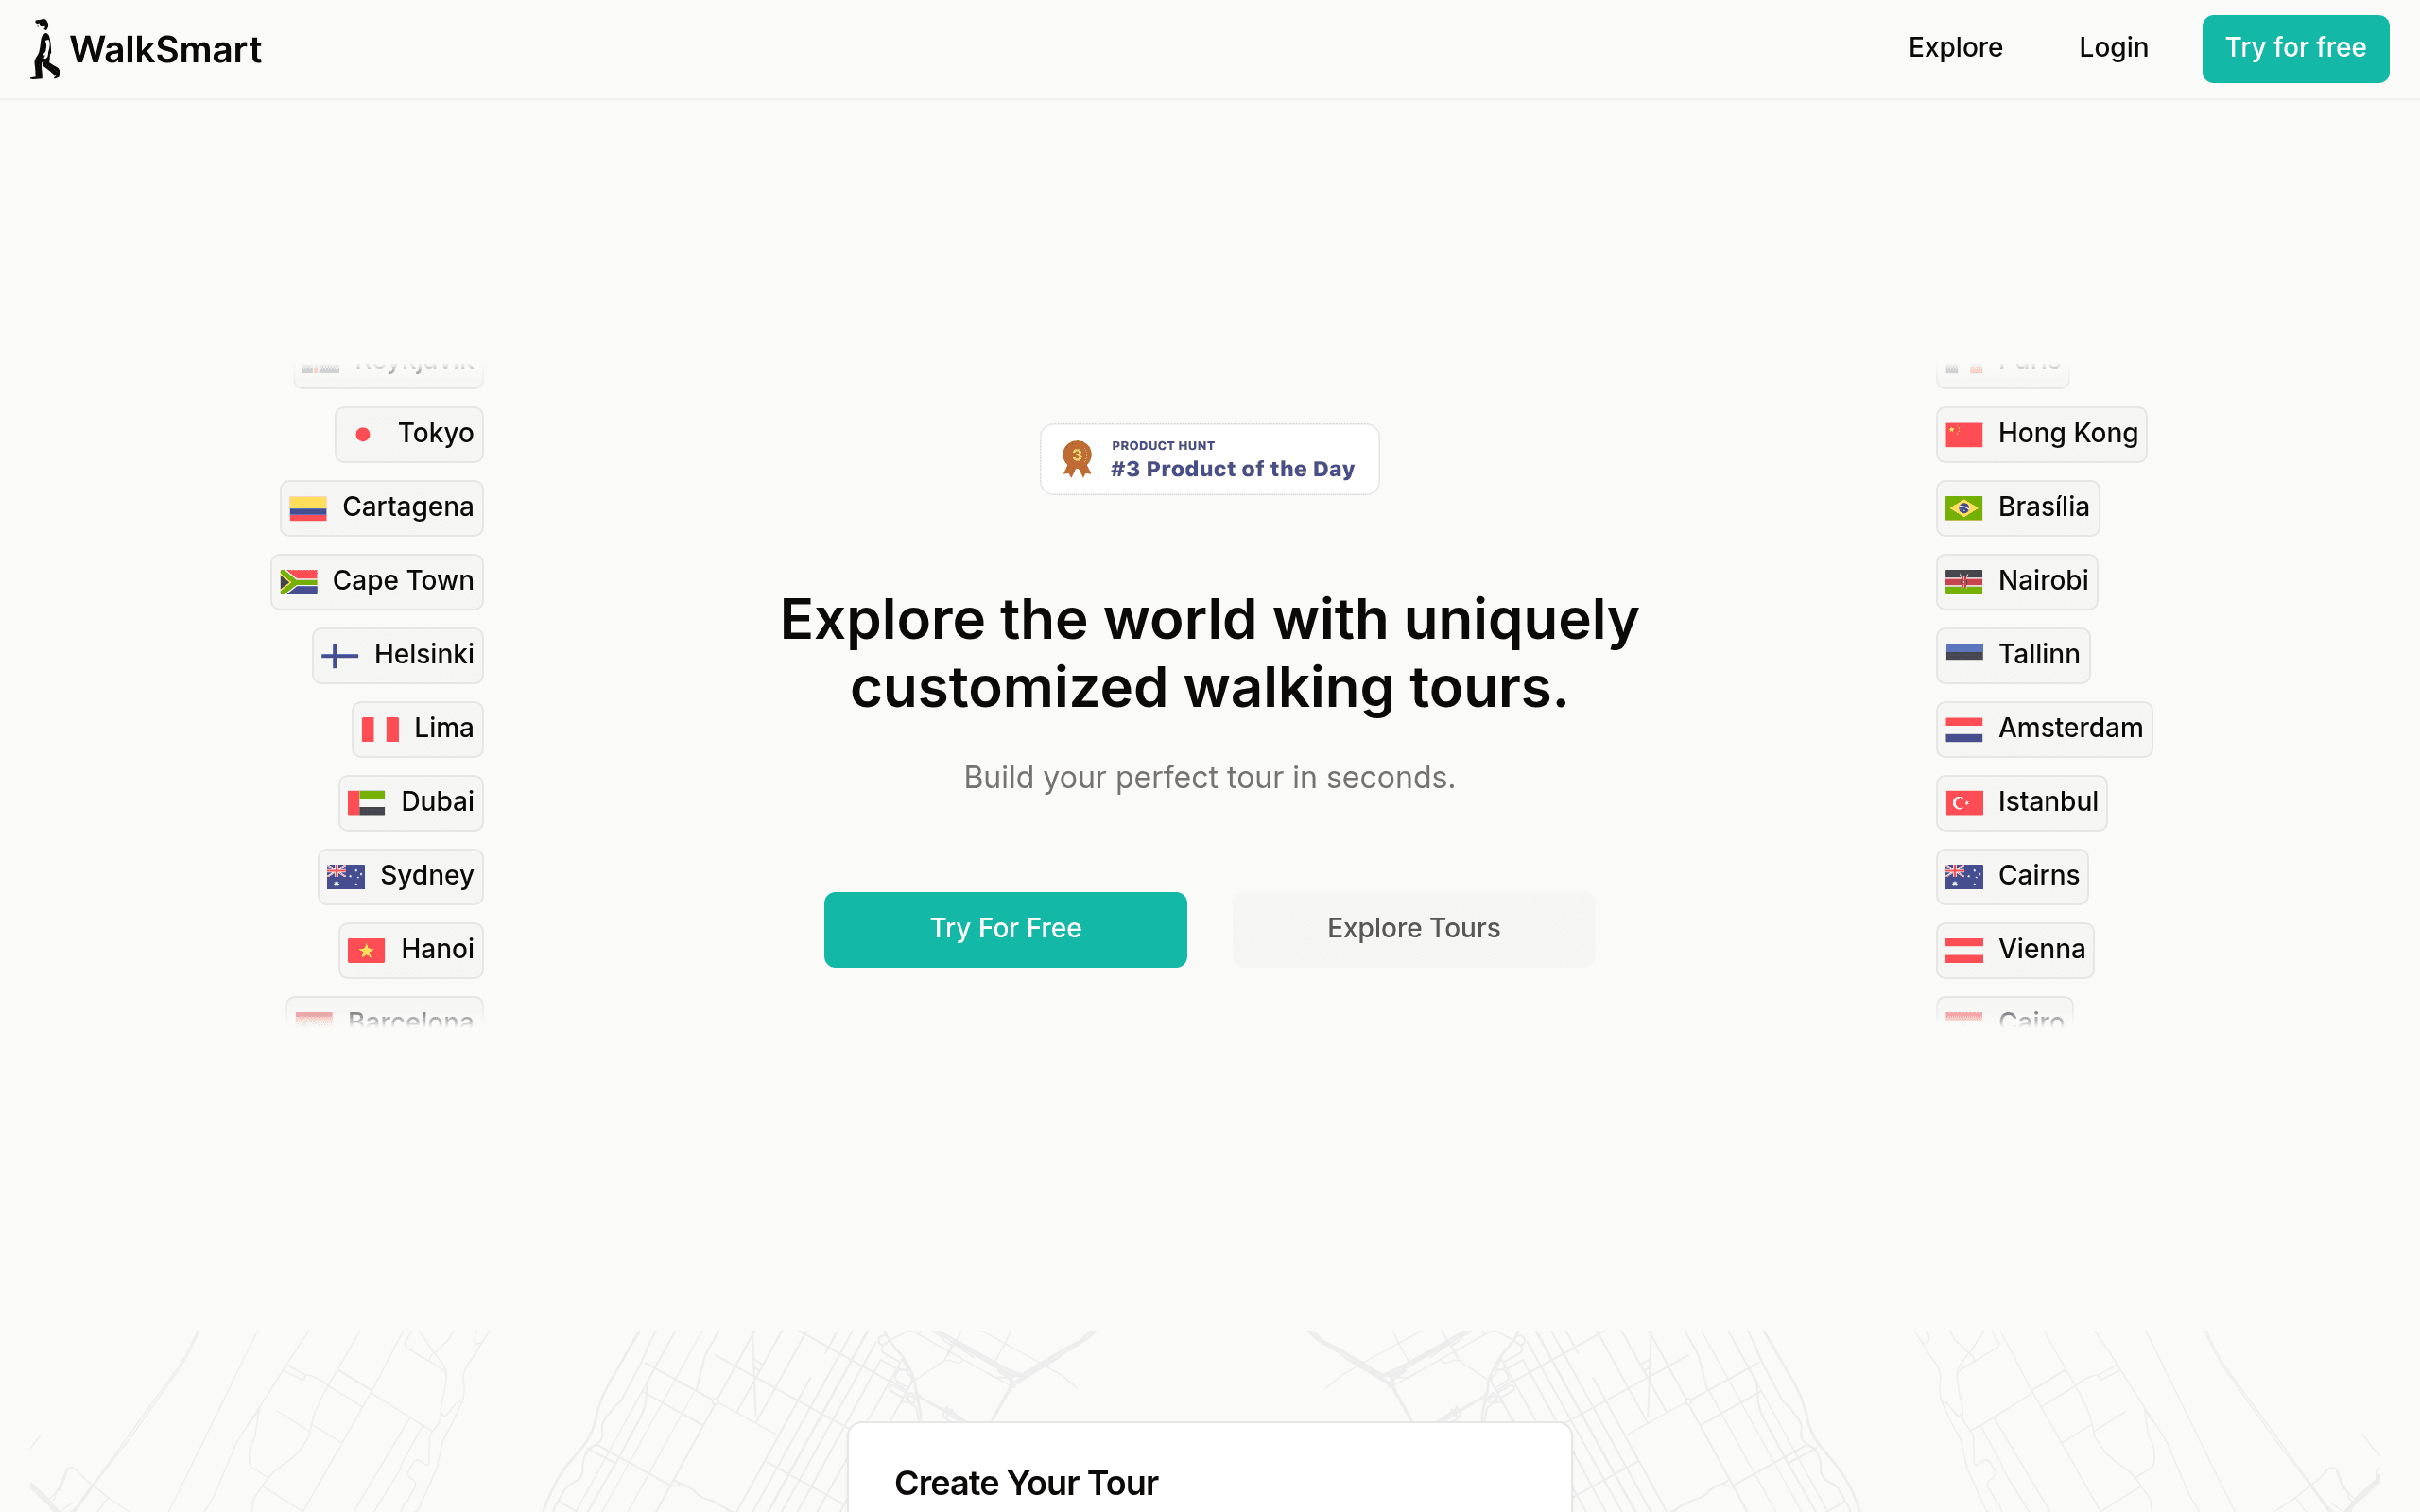Select the Tallinn city label

tap(2039, 654)
